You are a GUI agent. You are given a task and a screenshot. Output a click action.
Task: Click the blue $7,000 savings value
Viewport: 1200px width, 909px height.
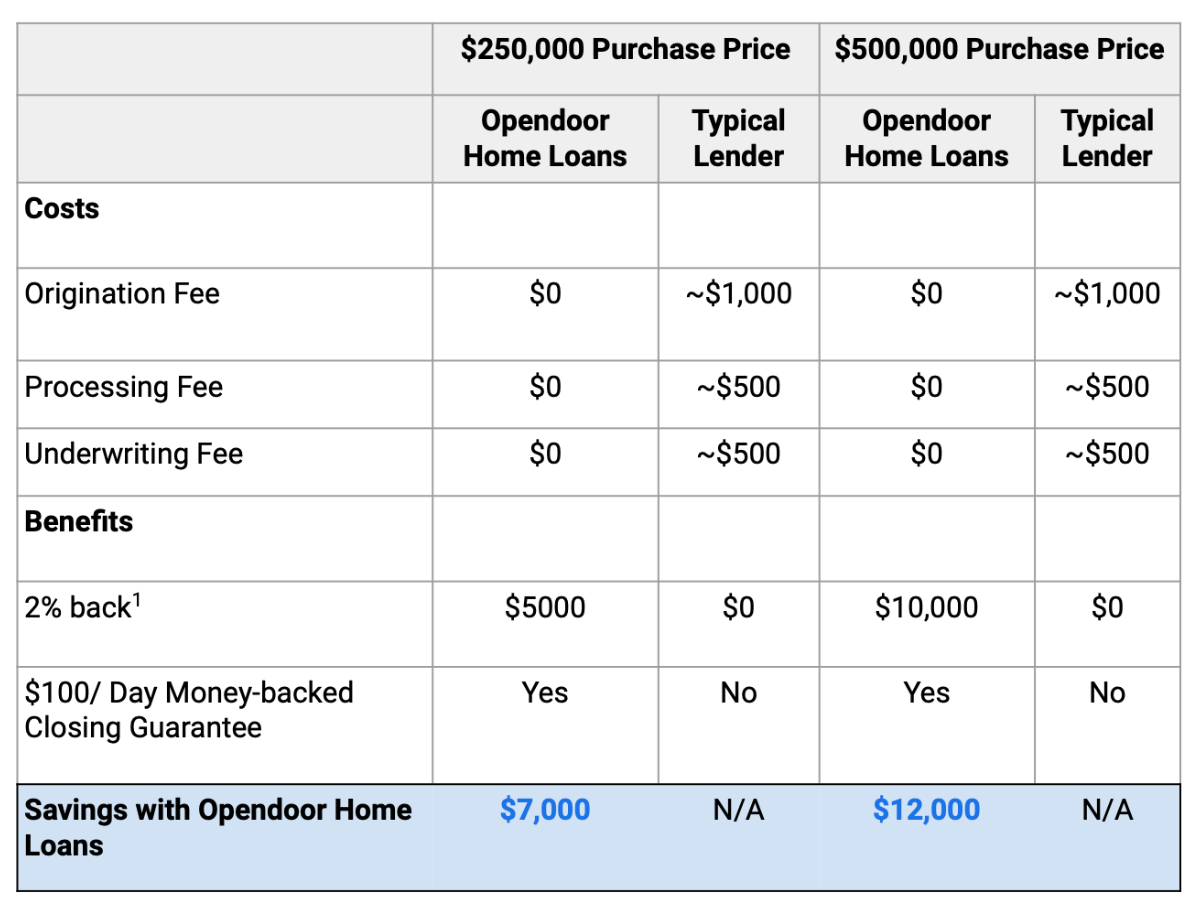(545, 810)
